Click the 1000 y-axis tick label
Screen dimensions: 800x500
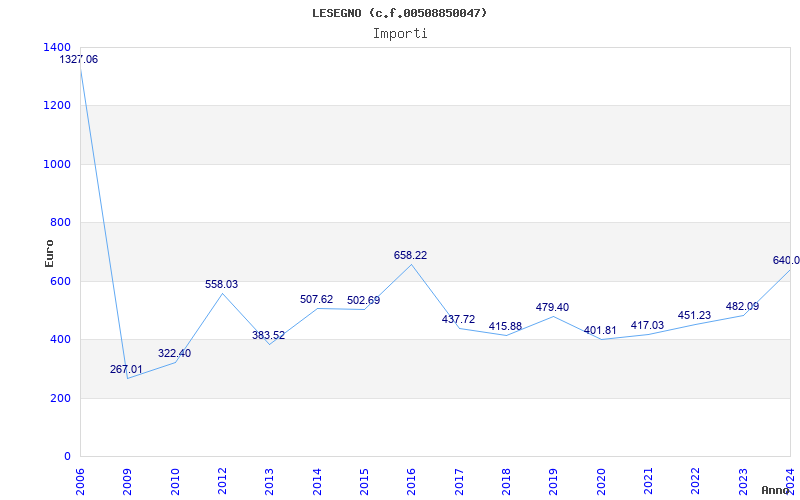click(x=57, y=164)
